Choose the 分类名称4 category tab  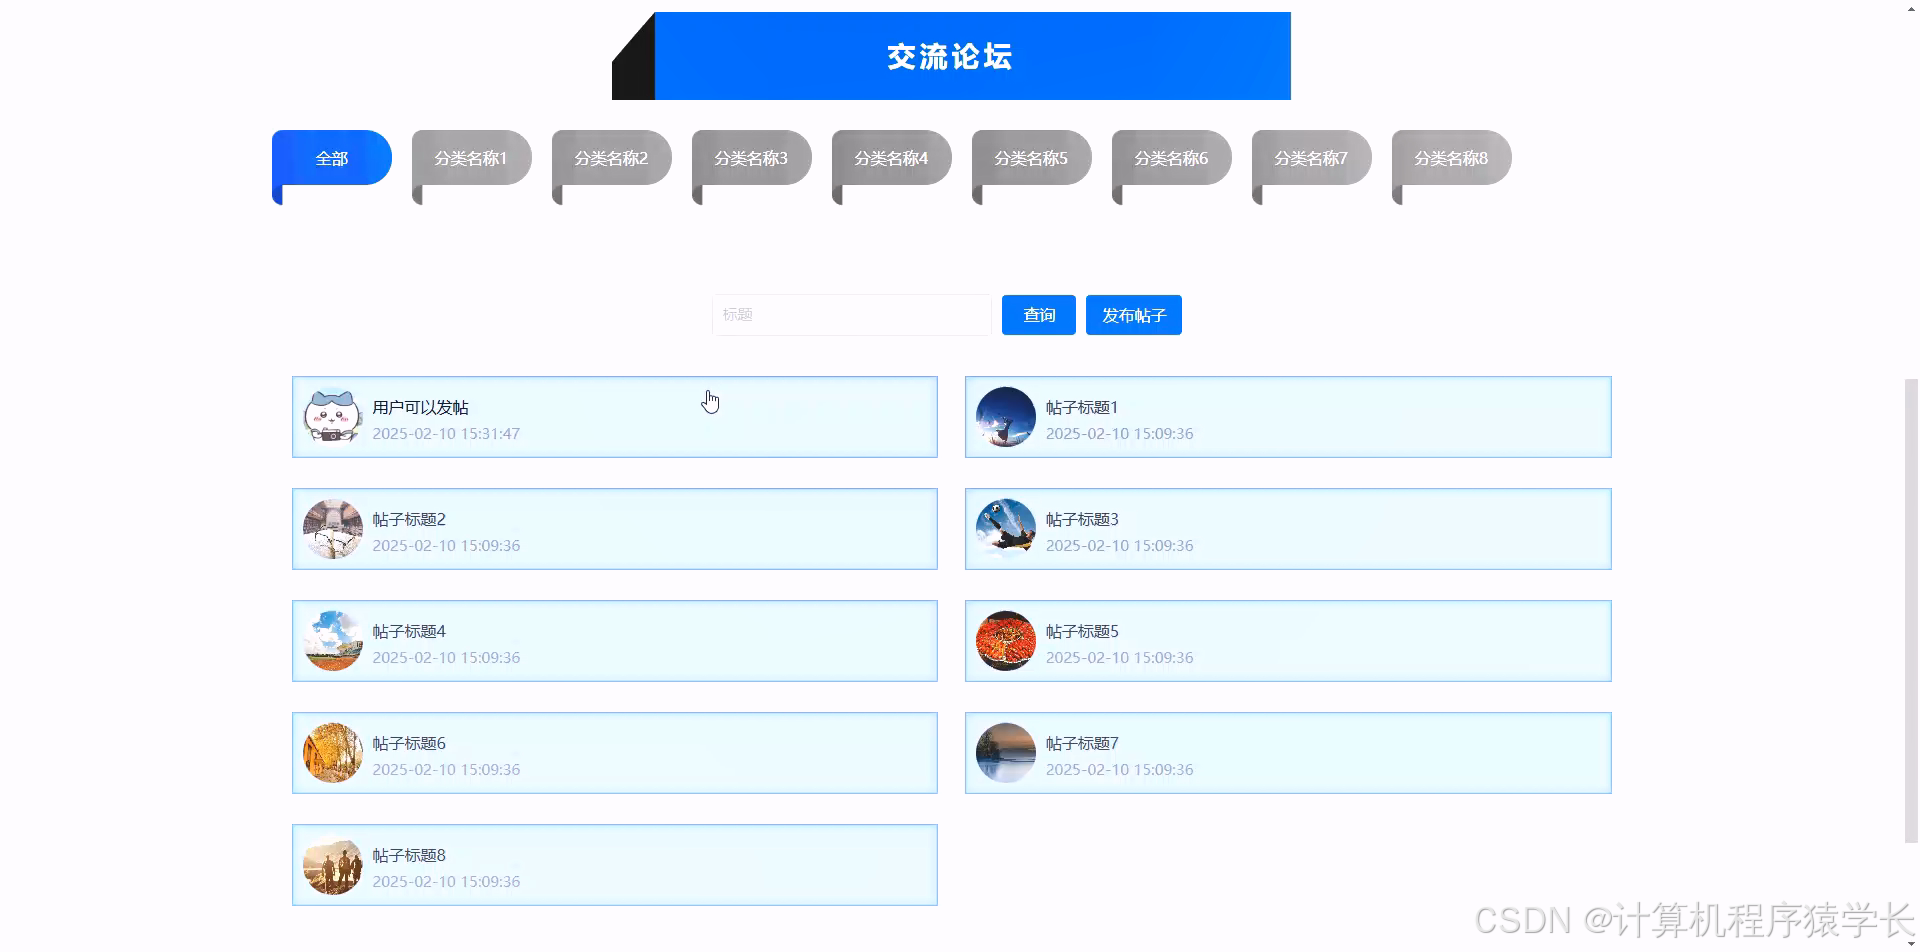892,158
